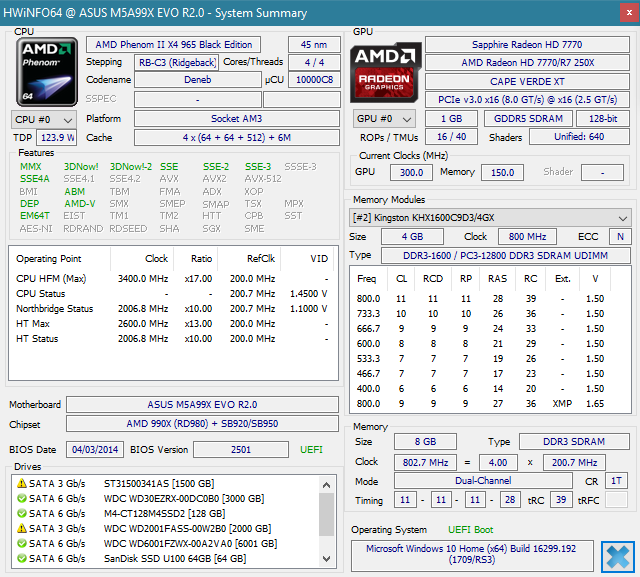Screen dimensions: 640x577
Task: Click the AMD Phenom CPU logo
Action: [x=47, y=72]
